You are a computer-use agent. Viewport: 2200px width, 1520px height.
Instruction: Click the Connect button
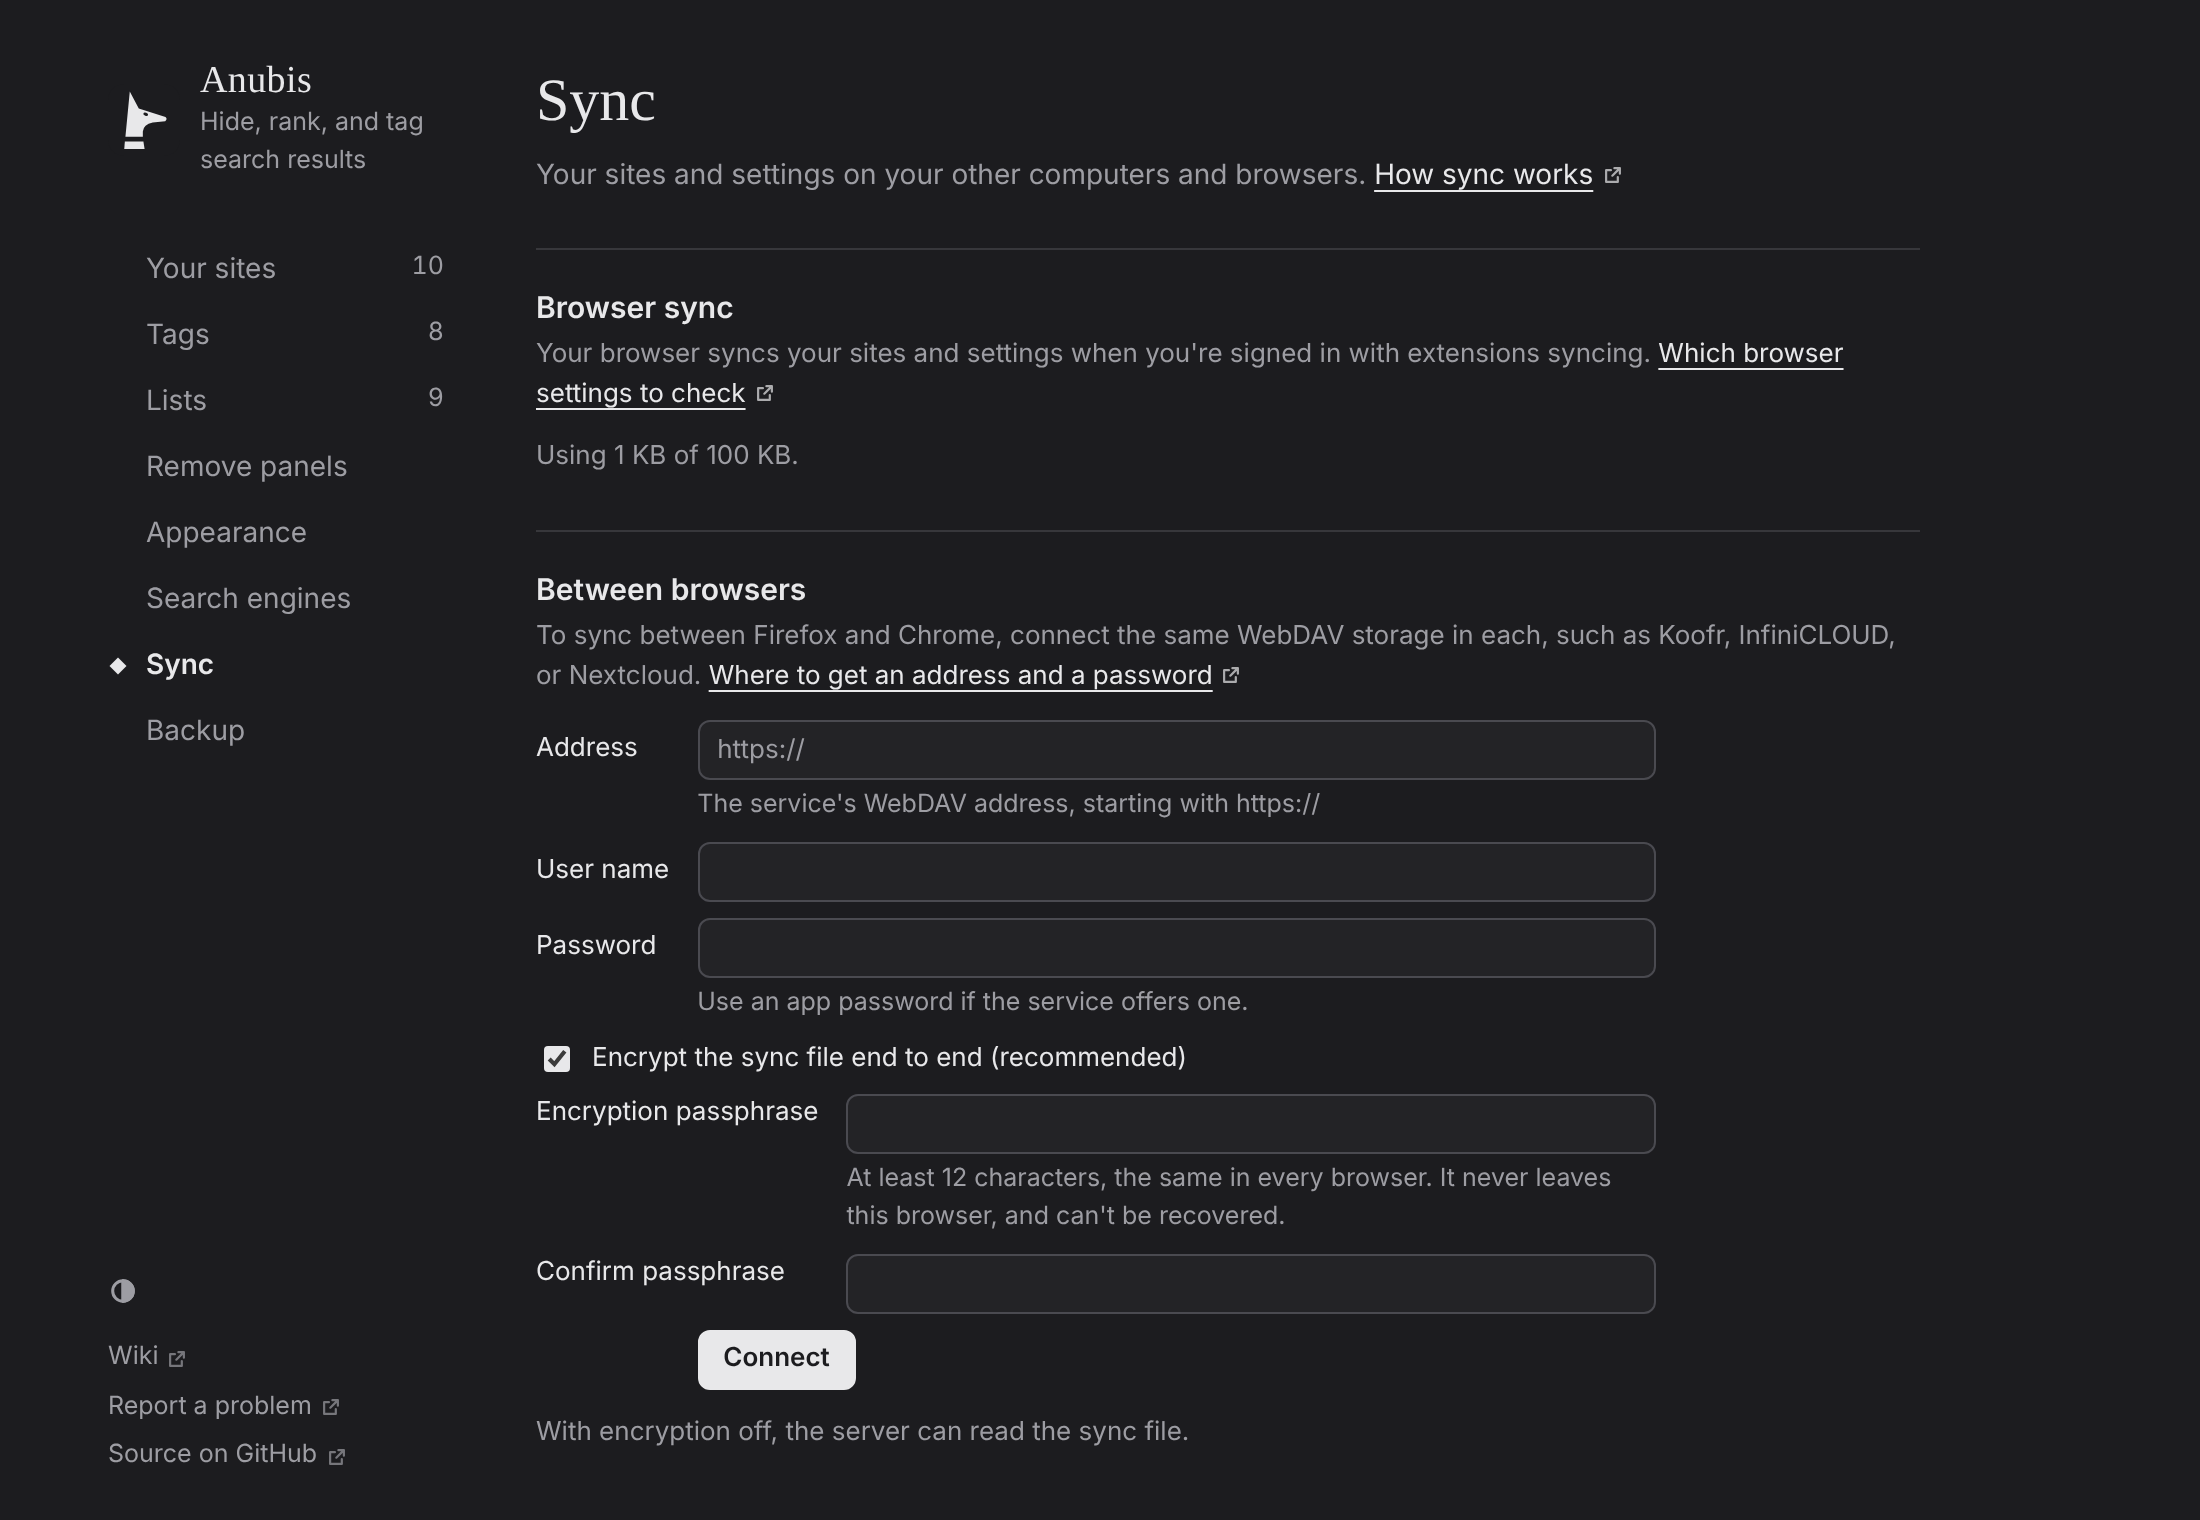pos(776,1359)
